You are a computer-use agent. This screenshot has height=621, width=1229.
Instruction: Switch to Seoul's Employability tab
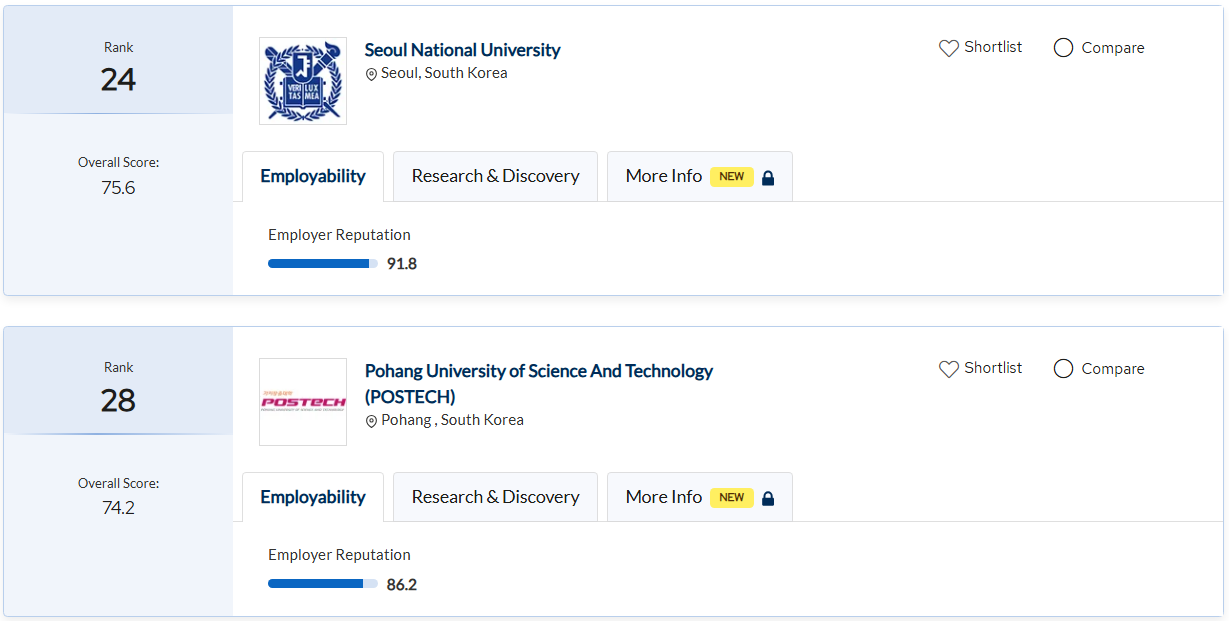click(313, 176)
